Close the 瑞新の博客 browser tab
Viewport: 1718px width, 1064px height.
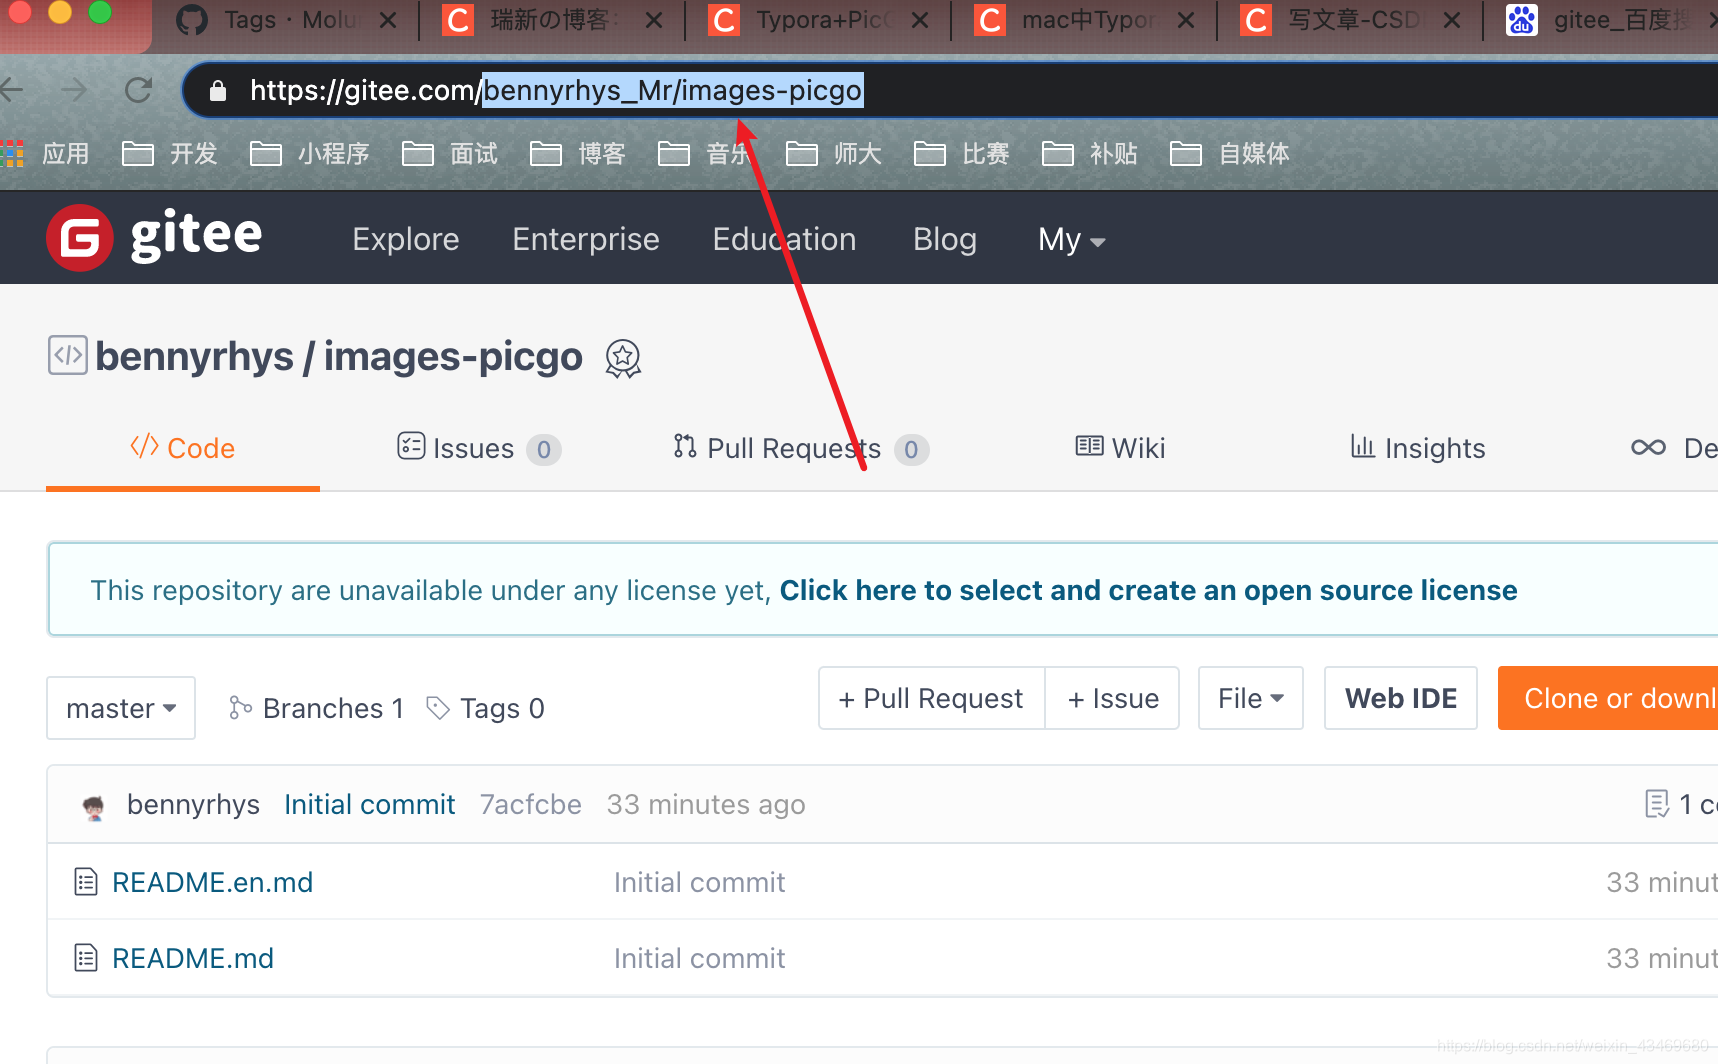pos(654,20)
